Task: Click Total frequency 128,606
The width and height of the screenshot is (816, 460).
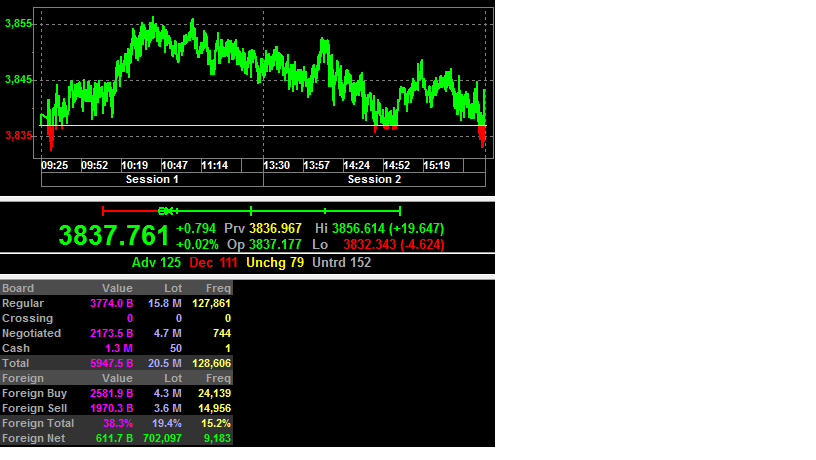Action: point(211,363)
